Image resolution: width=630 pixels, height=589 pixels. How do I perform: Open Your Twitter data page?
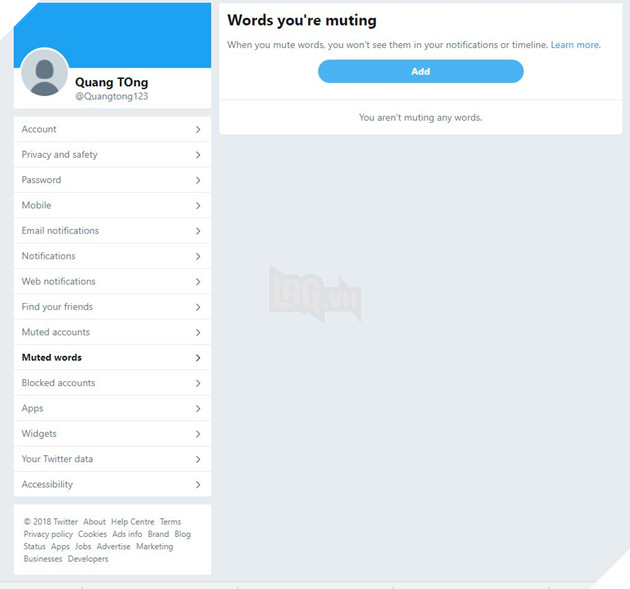pos(112,459)
